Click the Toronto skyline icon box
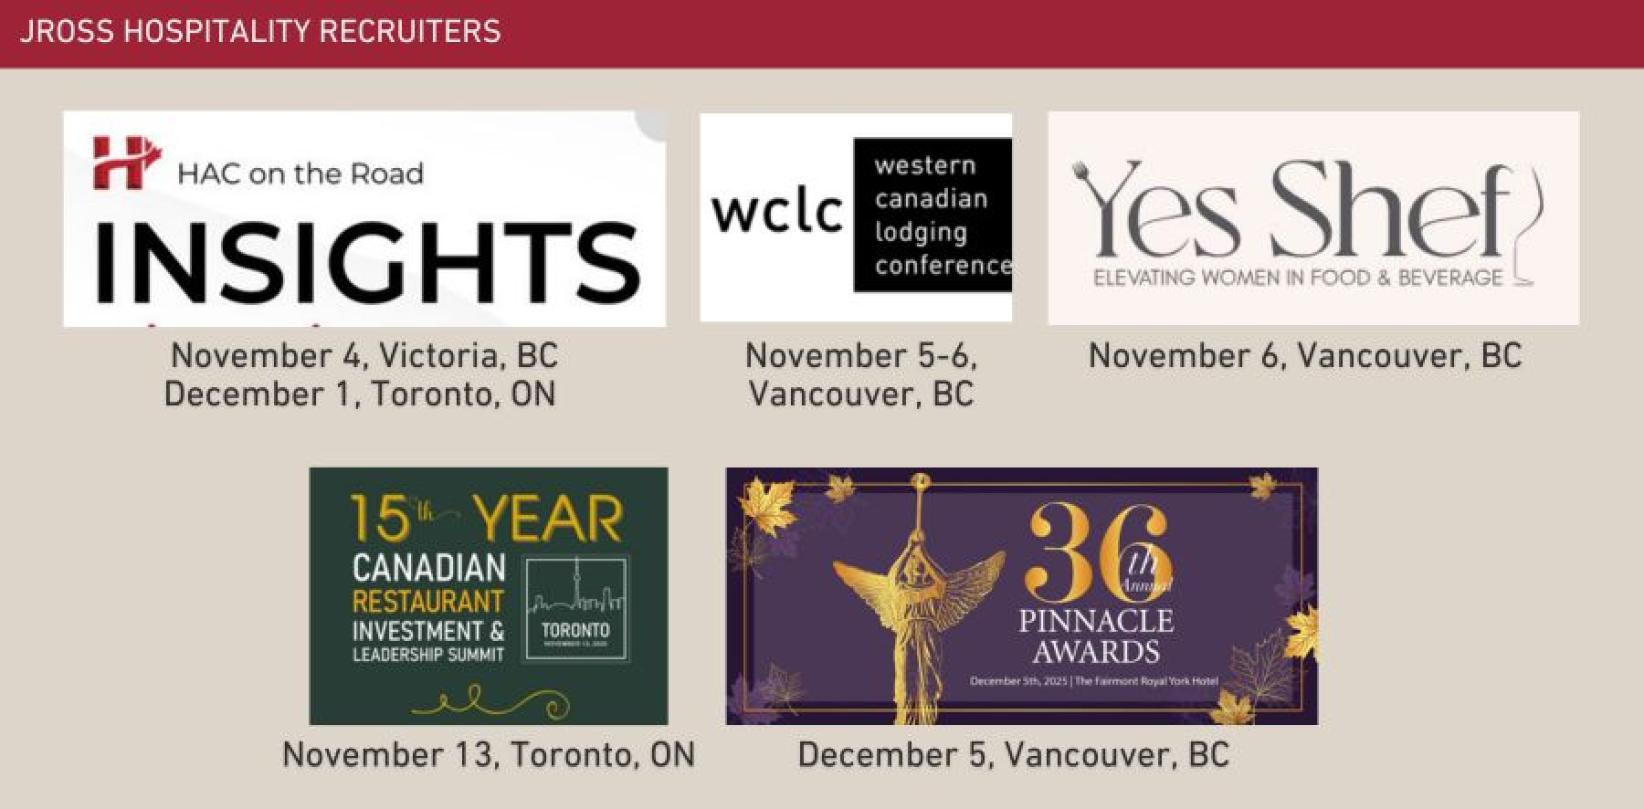 pos(576,609)
